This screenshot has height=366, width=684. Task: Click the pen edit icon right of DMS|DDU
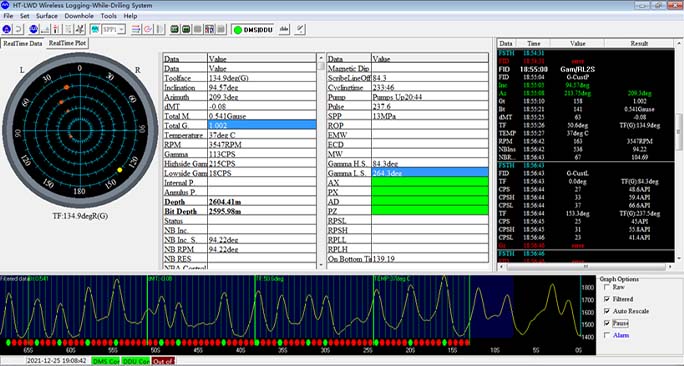(x=300, y=29)
